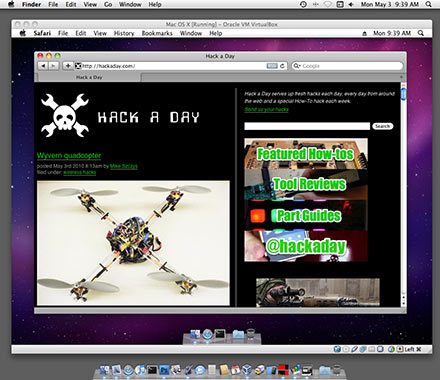Open the Part Guides banner
This screenshot has width=440, height=380.
pos(306,215)
